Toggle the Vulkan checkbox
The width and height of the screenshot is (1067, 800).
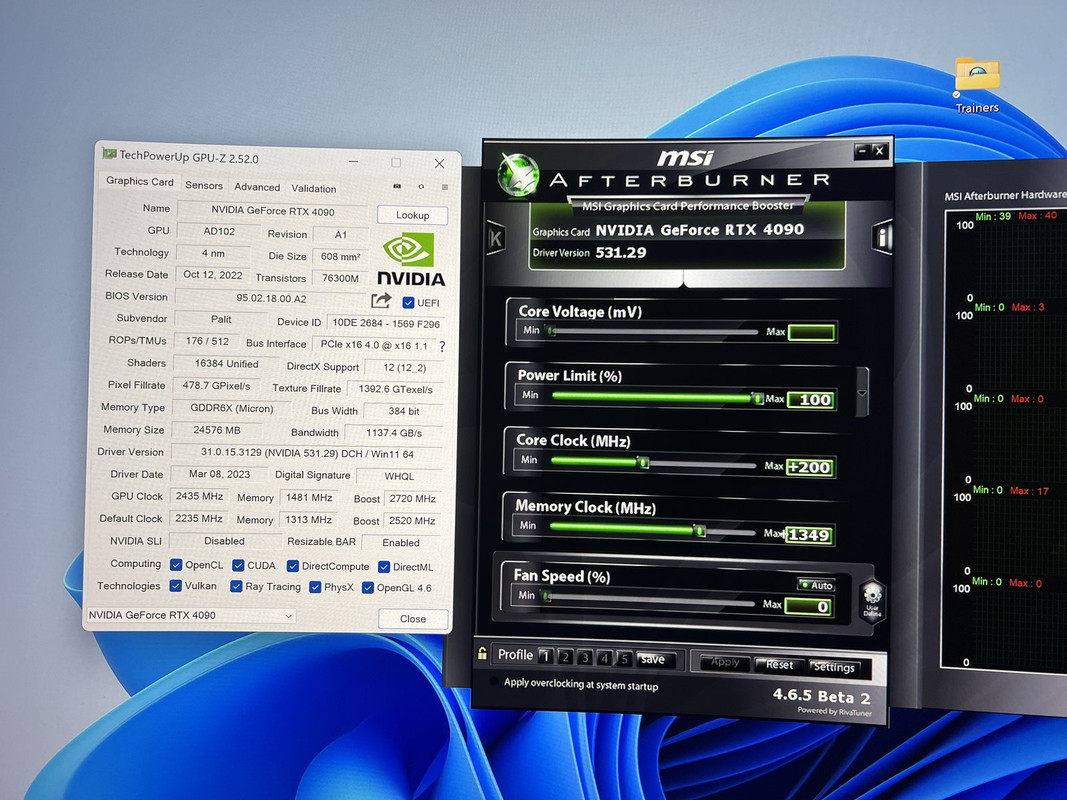point(176,586)
